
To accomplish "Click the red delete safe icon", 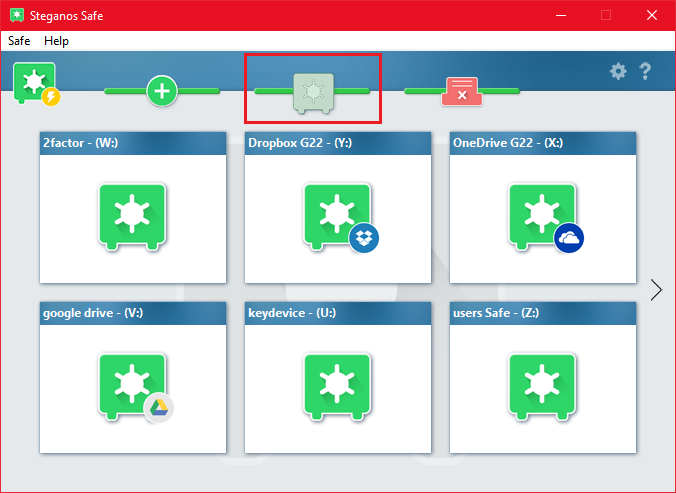I will point(460,91).
